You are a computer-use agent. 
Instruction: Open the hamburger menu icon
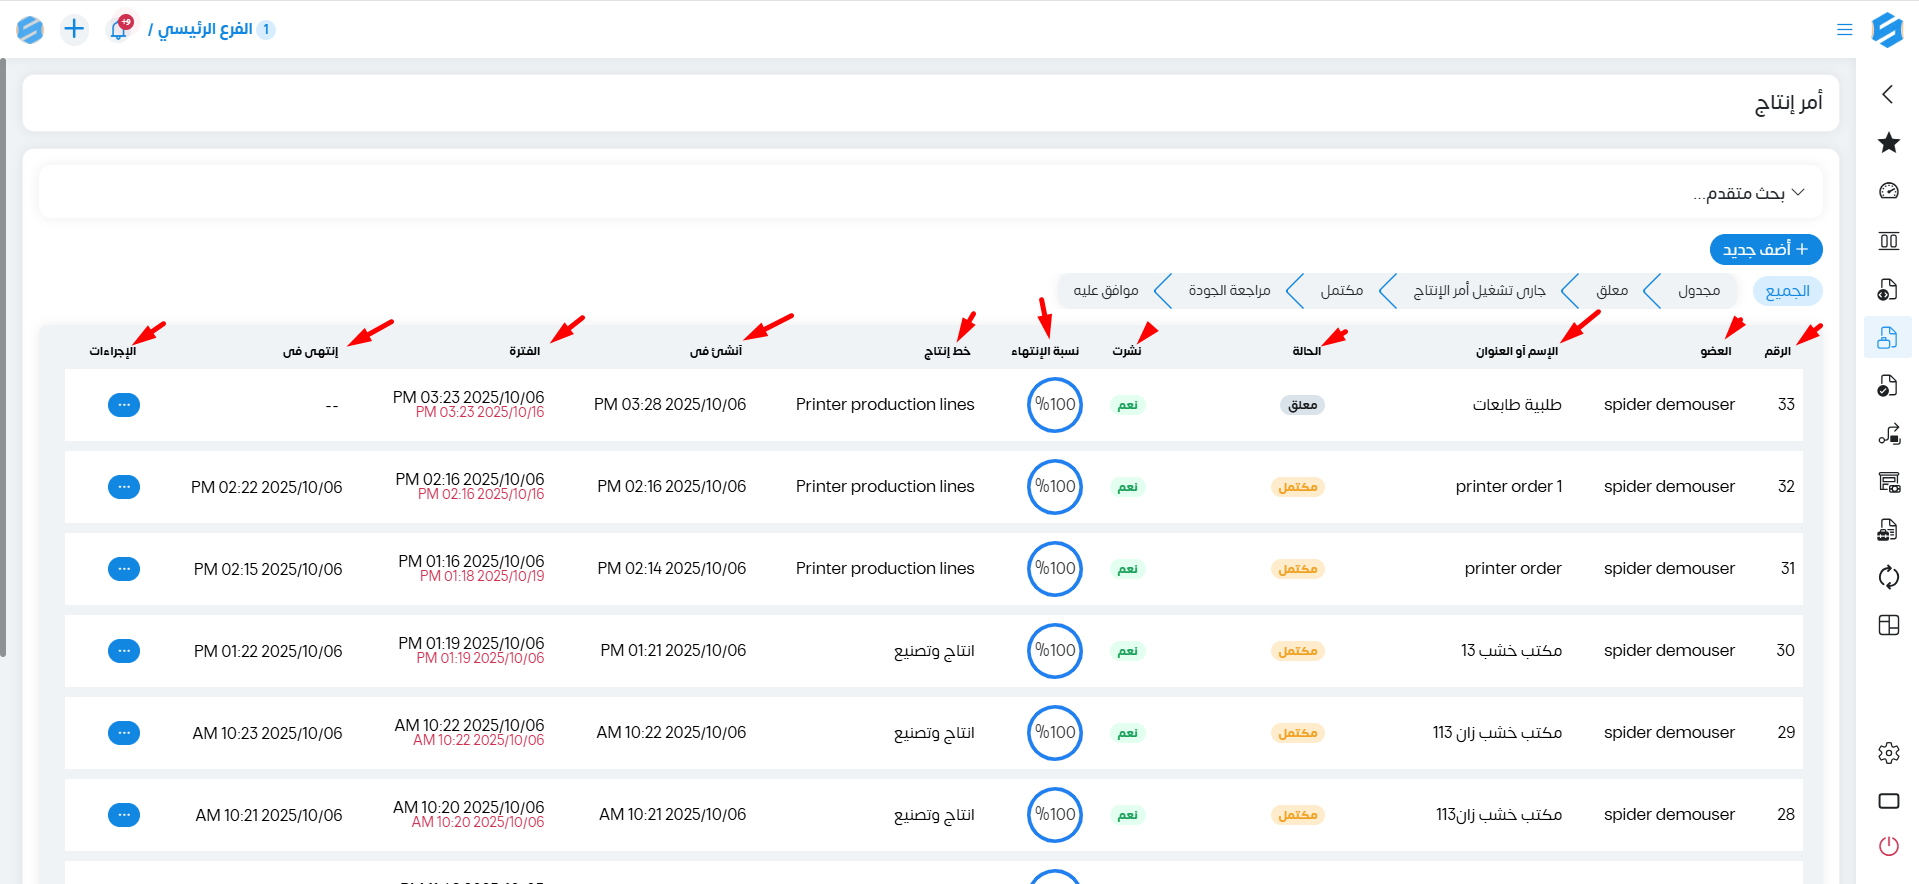1845,29
